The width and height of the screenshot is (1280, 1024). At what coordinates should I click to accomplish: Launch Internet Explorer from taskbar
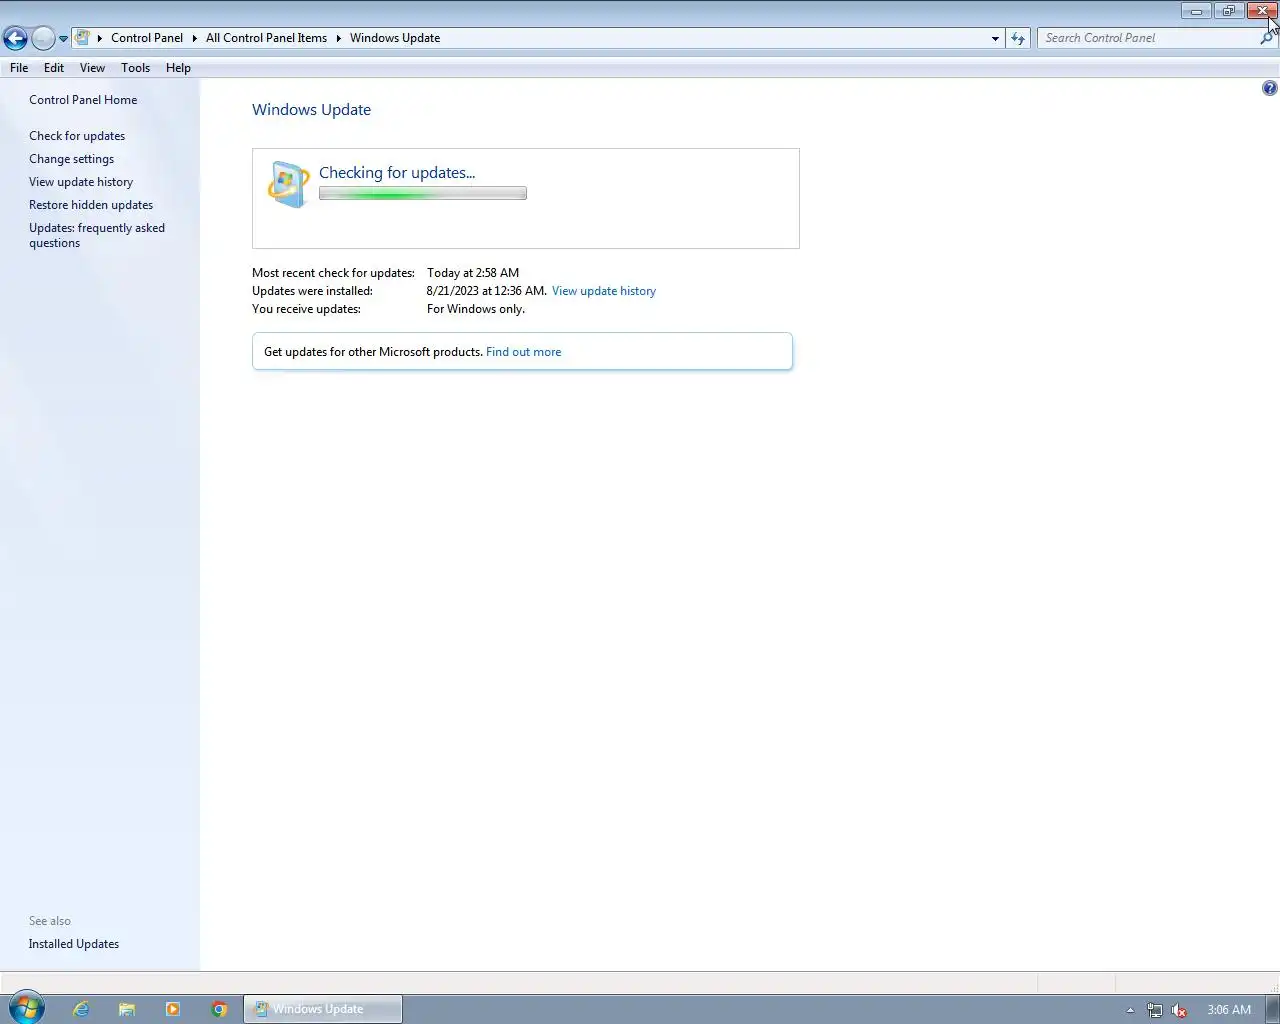click(x=81, y=1009)
